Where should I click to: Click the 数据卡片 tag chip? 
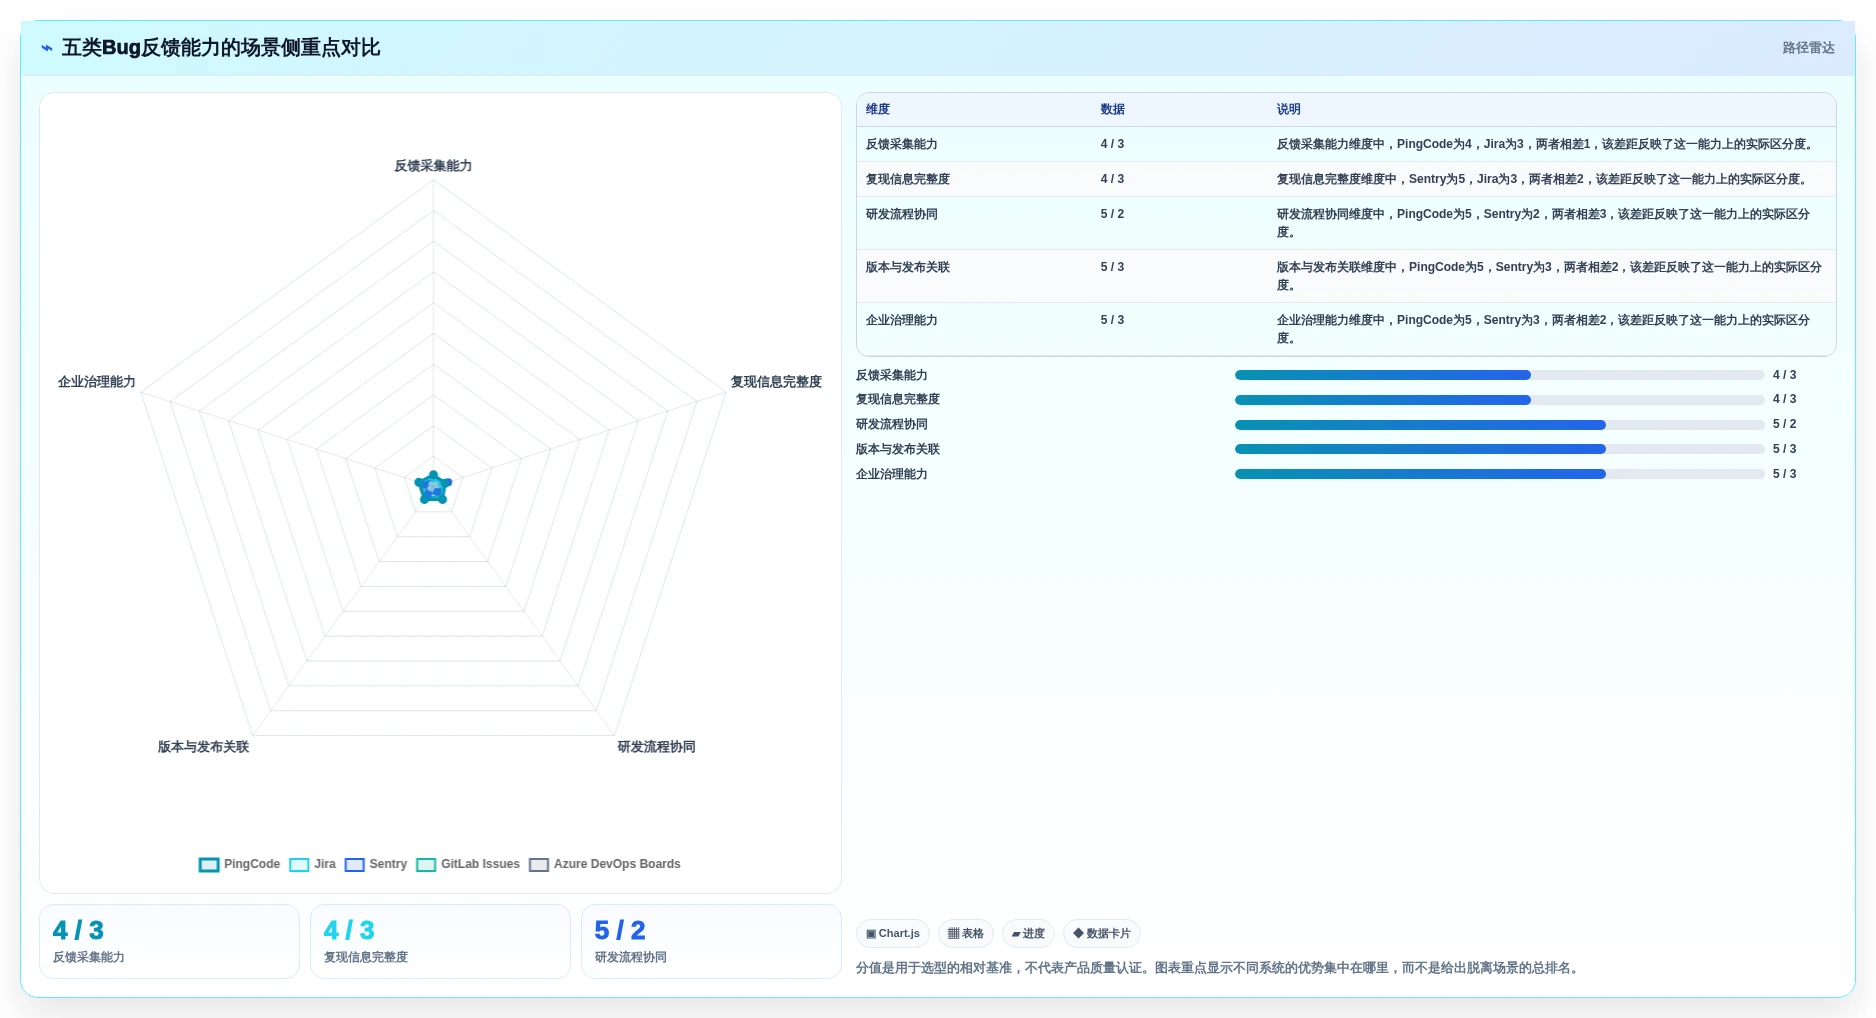1102,934
